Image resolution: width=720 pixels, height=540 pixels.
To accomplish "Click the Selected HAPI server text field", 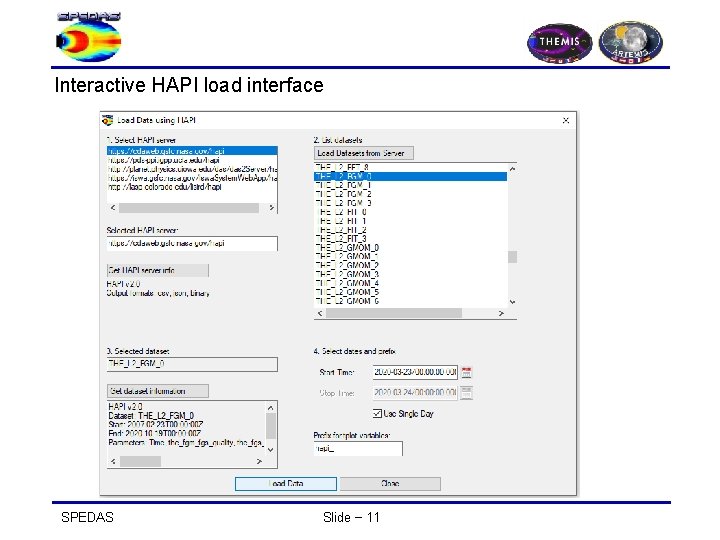I will pyautogui.click(x=192, y=243).
